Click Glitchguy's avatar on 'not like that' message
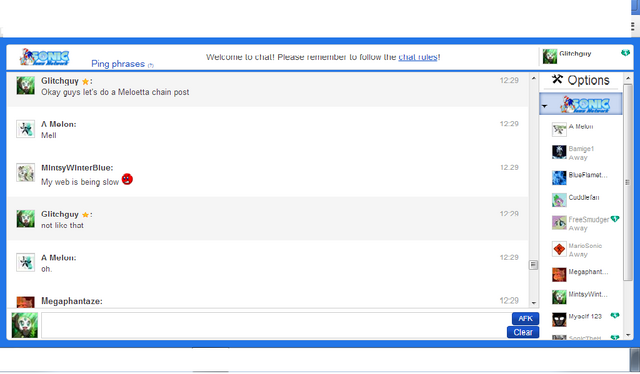The width and height of the screenshot is (640, 374). pos(25,219)
